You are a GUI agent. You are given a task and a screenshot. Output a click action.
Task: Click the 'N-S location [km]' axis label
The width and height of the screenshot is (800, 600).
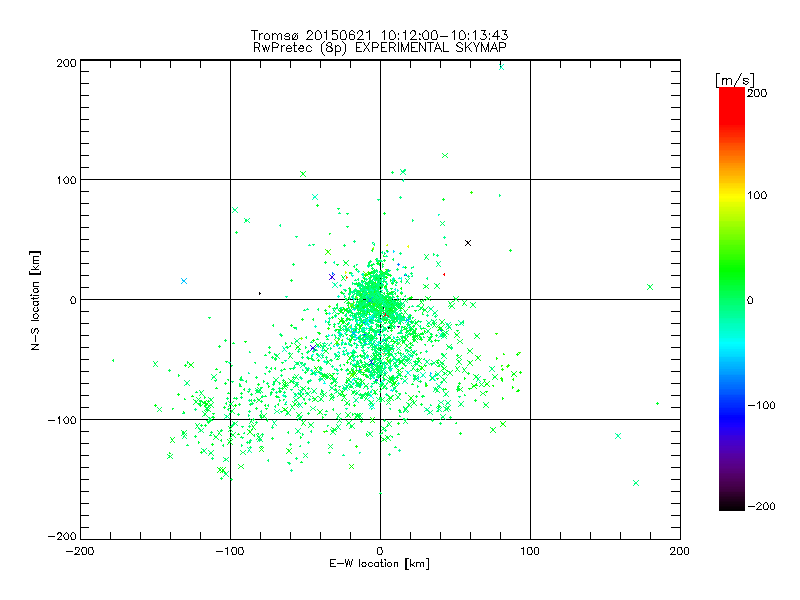click(x=35, y=300)
